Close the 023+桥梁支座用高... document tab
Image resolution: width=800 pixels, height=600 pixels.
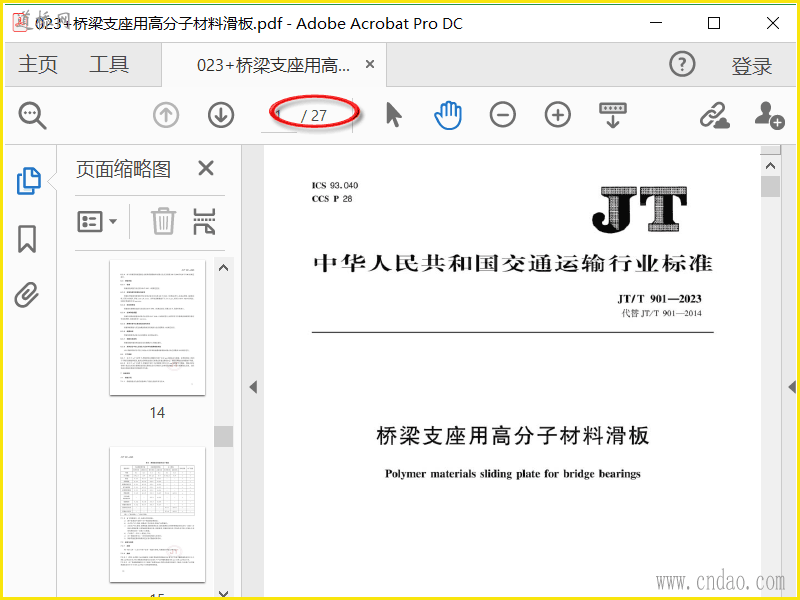[x=370, y=64]
